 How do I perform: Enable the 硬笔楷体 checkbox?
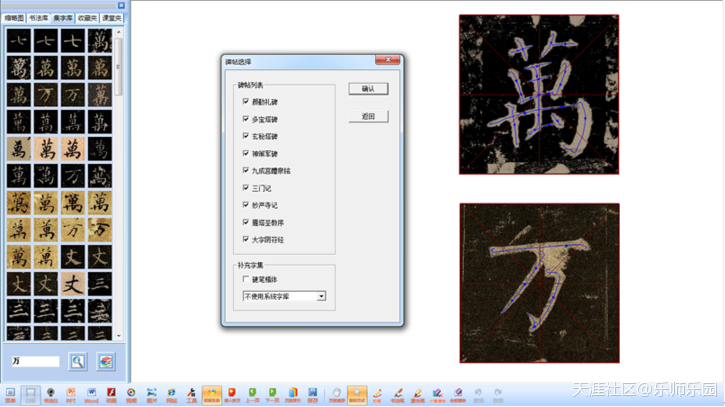coord(246,280)
